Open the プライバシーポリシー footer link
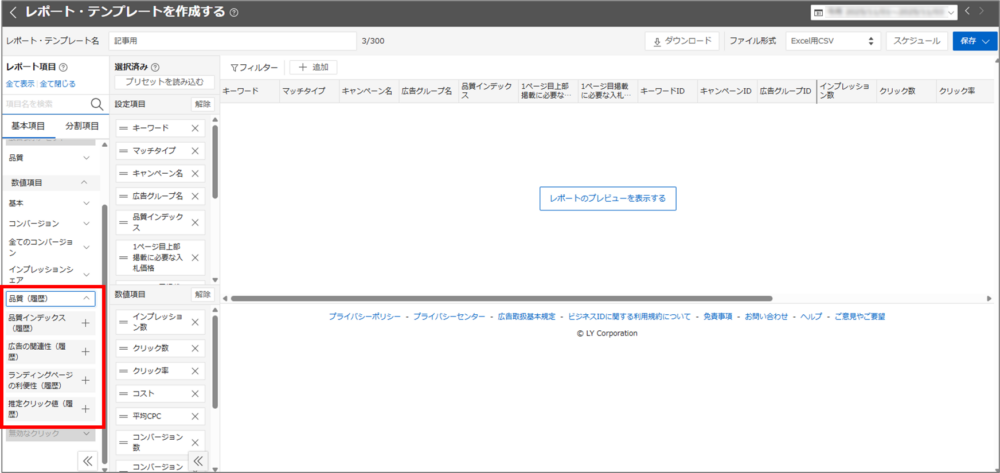 [x=364, y=316]
